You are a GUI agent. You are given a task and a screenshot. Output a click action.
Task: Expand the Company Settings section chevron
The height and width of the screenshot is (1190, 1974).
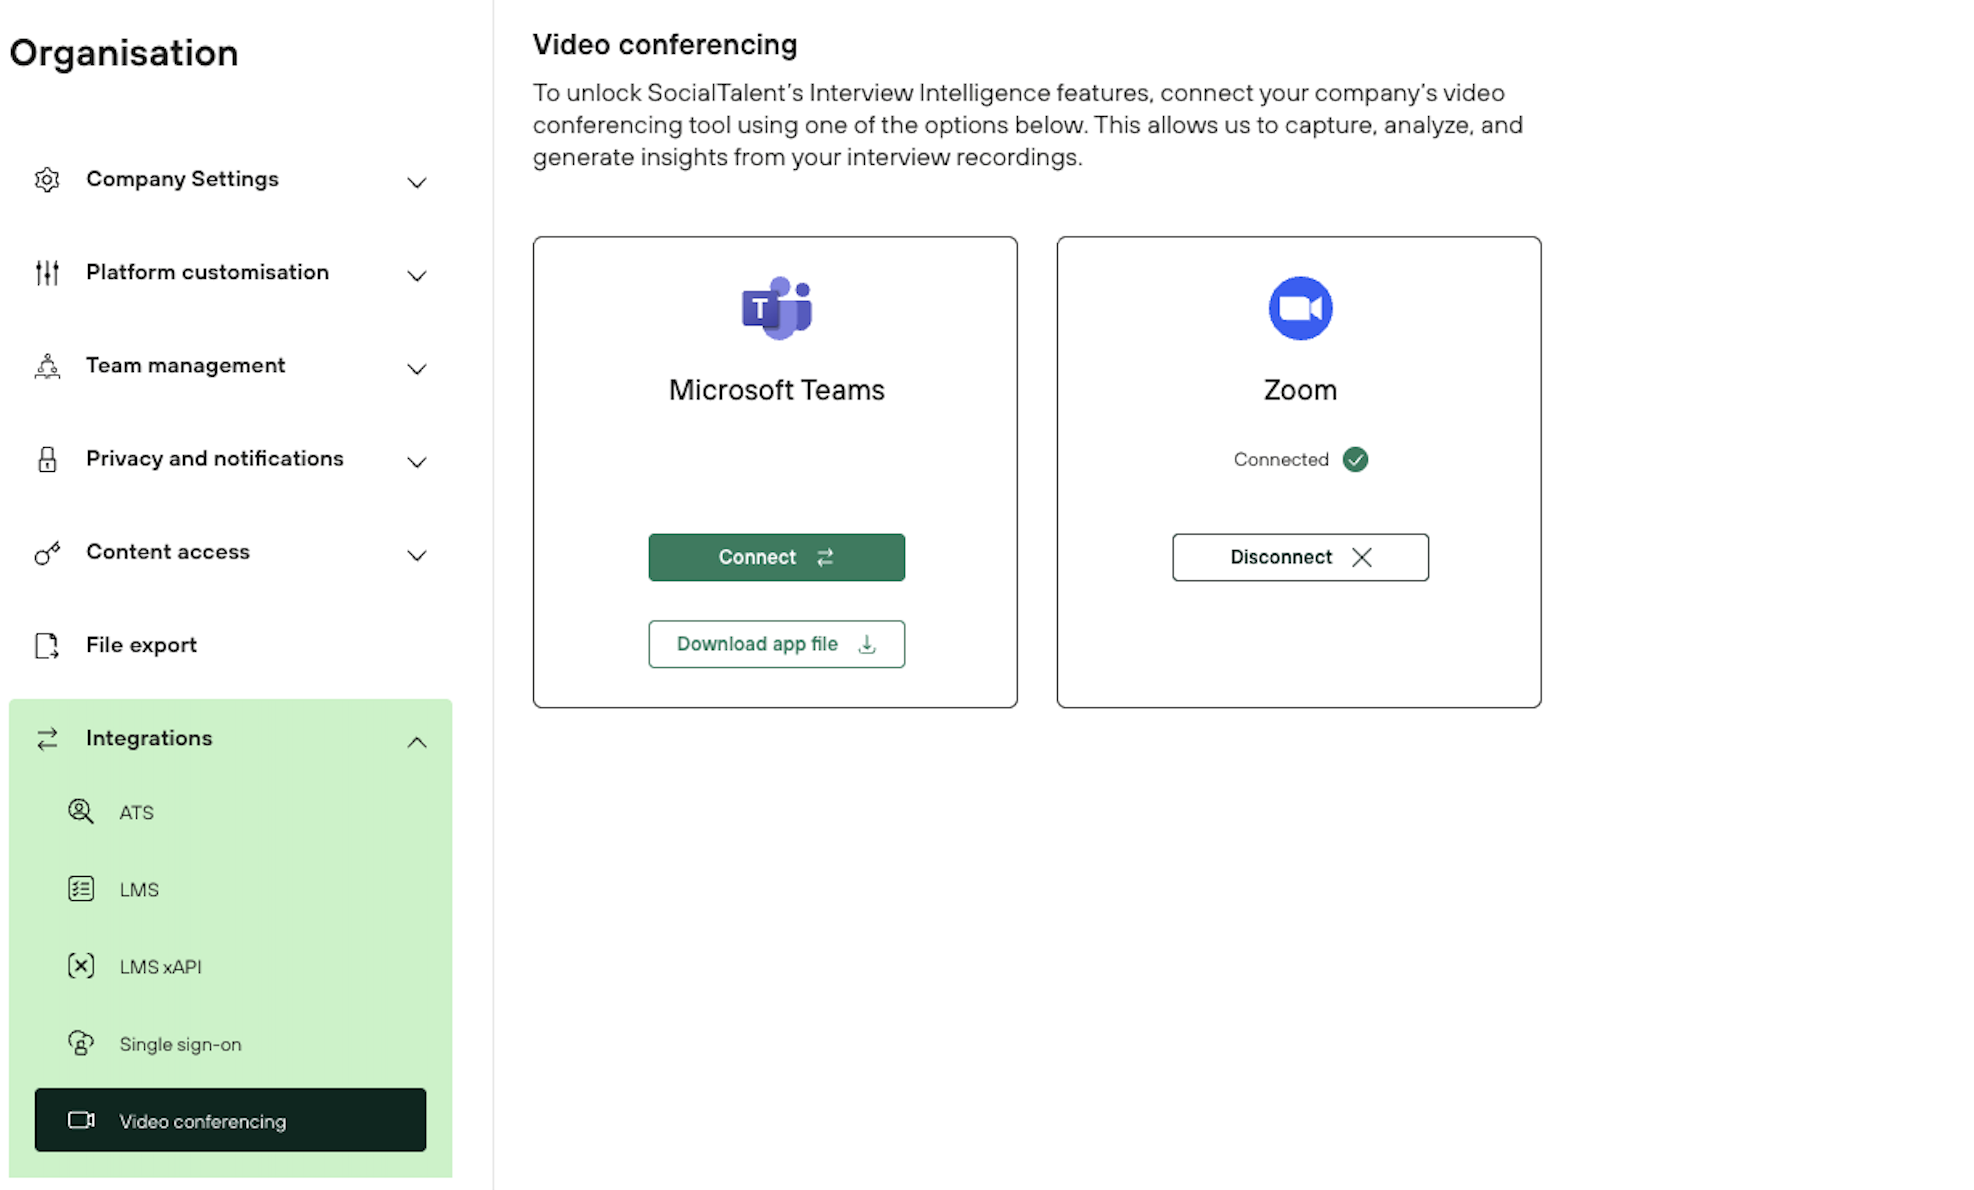coord(417,182)
